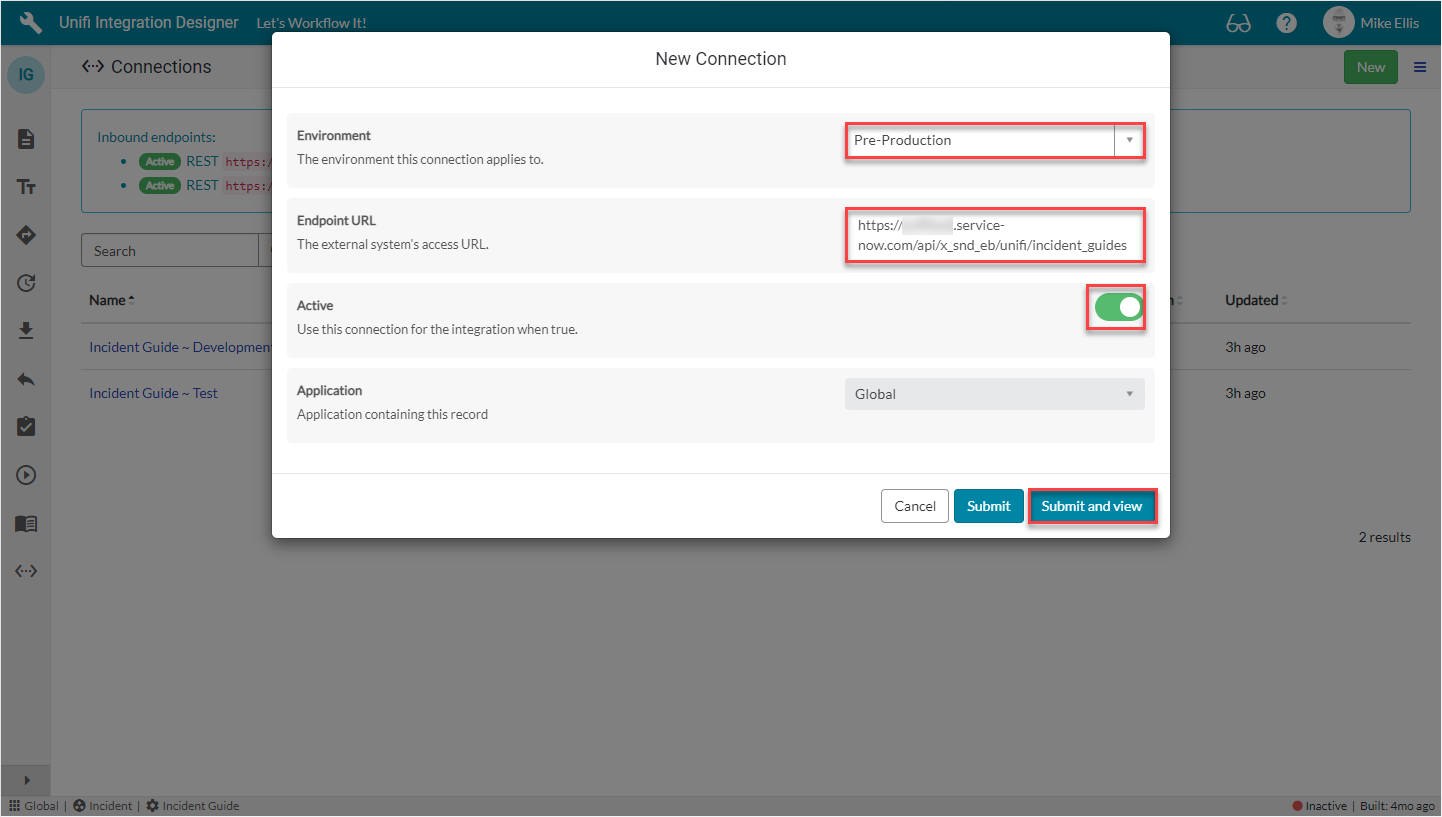The image size is (1442, 817).
Task: Open the Incident Guide ~ Test record
Action: click(x=153, y=392)
